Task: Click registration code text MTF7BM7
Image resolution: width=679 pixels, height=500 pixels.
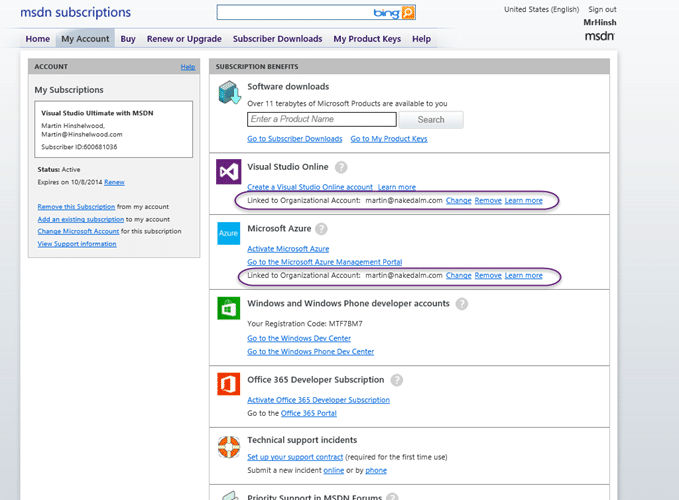Action: pyautogui.click(x=346, y=324)
